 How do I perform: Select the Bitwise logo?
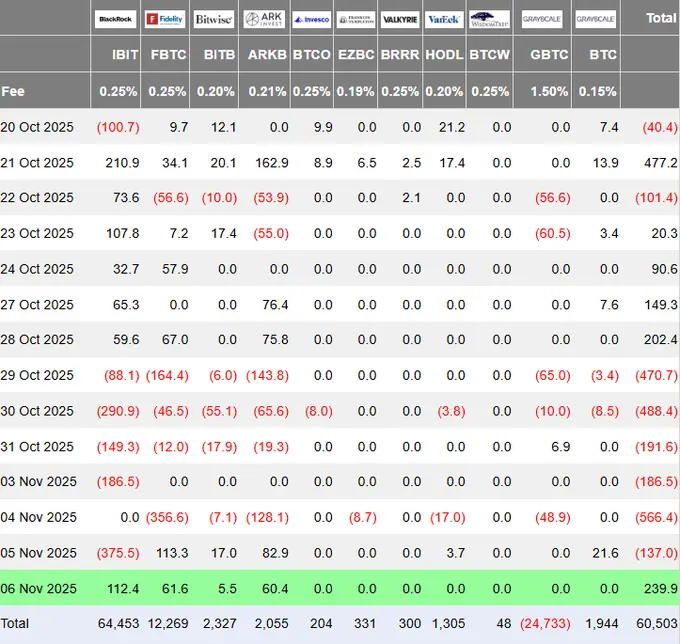214,19
